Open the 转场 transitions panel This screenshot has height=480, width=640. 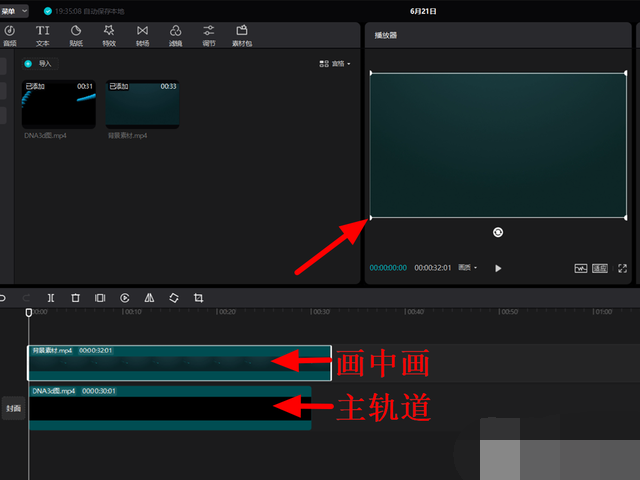[x=142, y=36]
